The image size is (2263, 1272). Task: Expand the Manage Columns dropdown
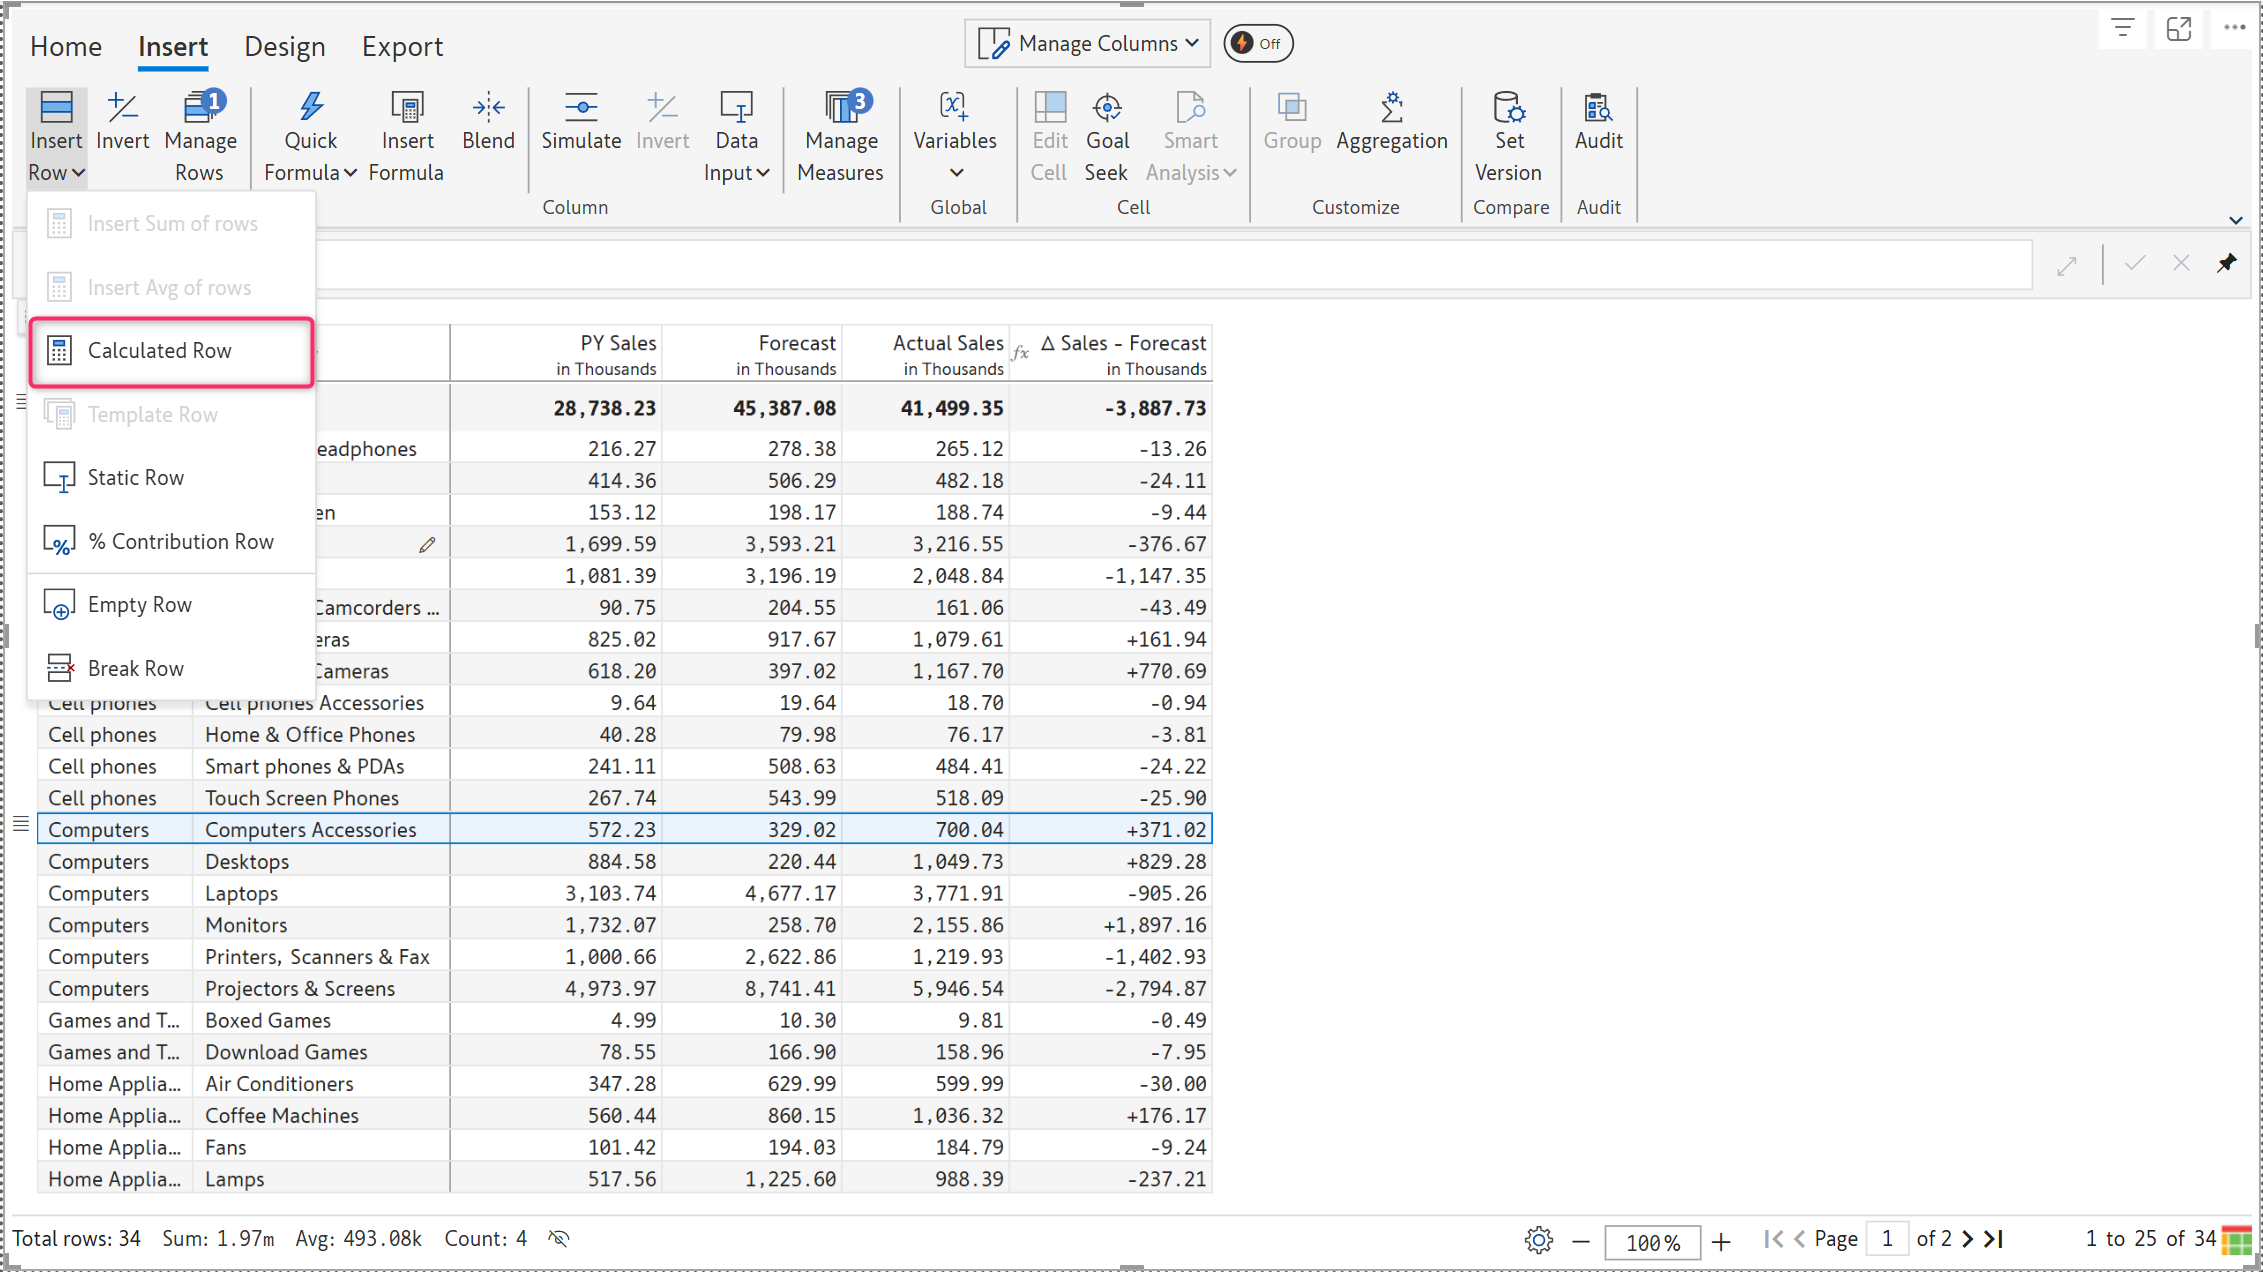coord(1088,44)
